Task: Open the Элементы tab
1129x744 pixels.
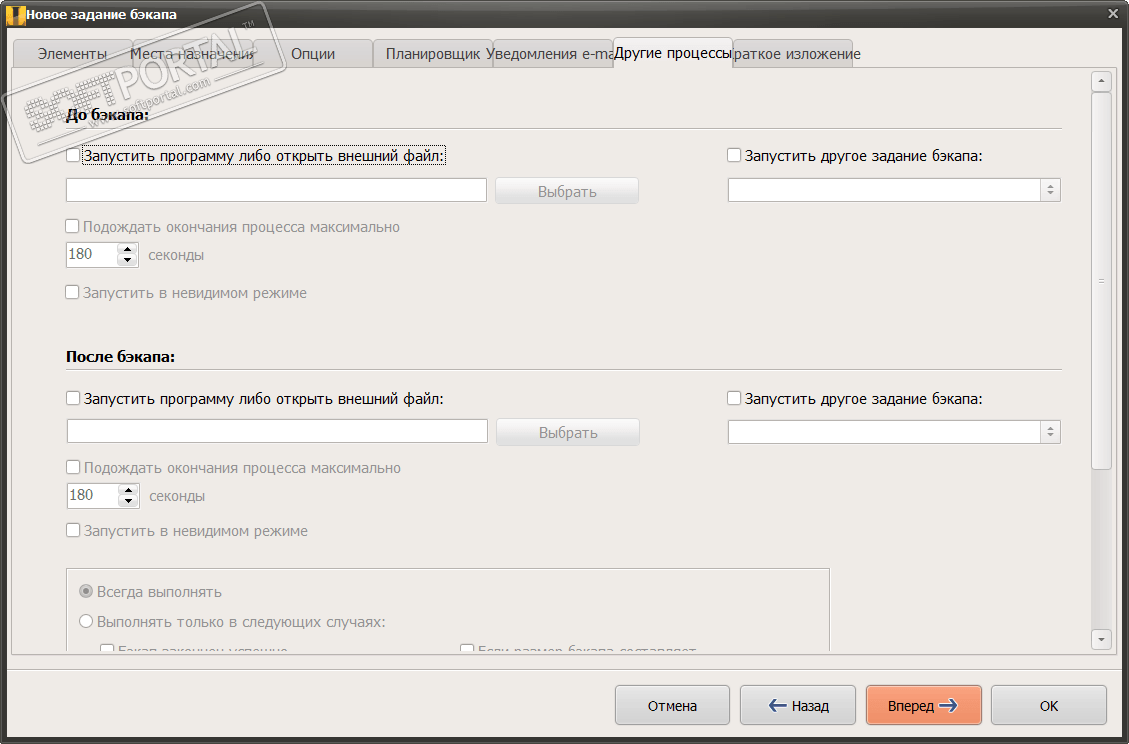Action: (x=72, y=54)
